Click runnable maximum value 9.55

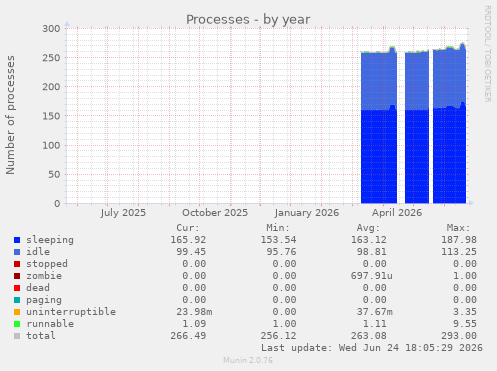tap(465, 324)
